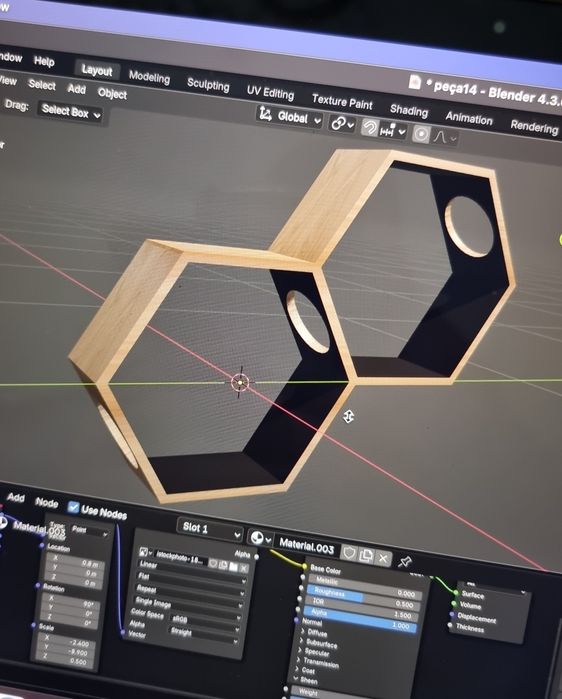562x699 pixels.
Task: Expand the Transmission section
Action: coord(317,662)
